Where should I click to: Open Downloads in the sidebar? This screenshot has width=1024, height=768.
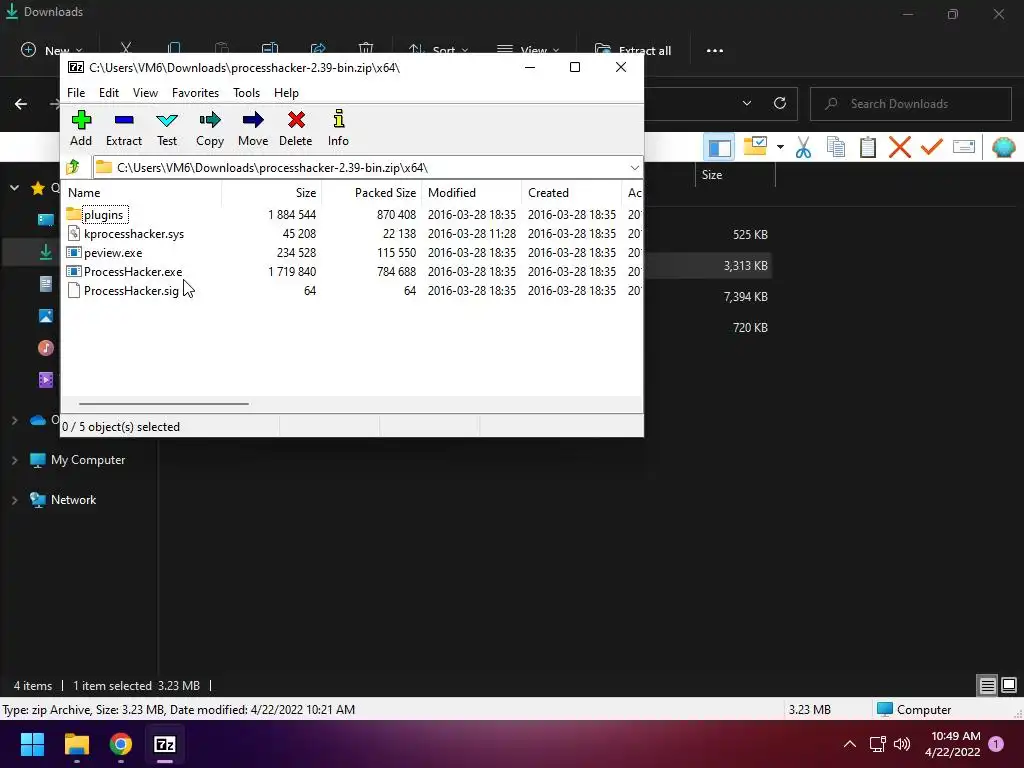pyautogui.click(x=46, y=252)
